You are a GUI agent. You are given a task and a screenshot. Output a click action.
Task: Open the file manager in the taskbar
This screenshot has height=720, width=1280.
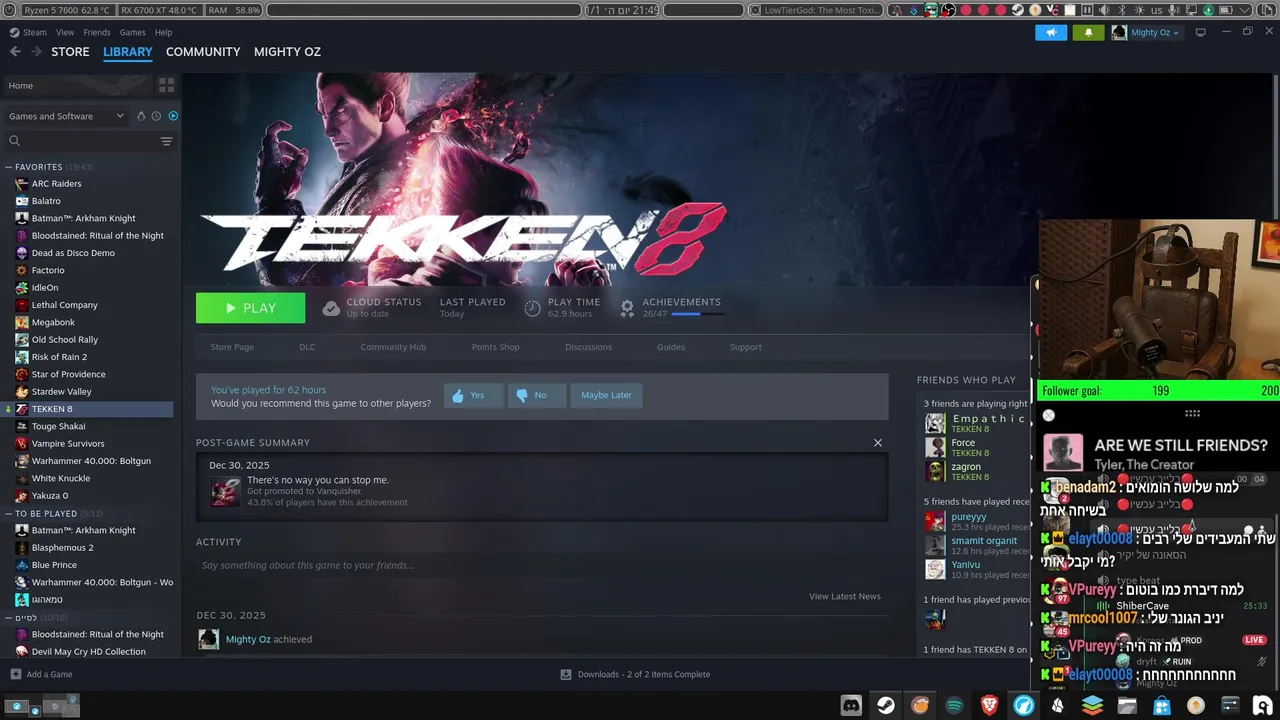pyautogui.click(x=1127, y=705)
